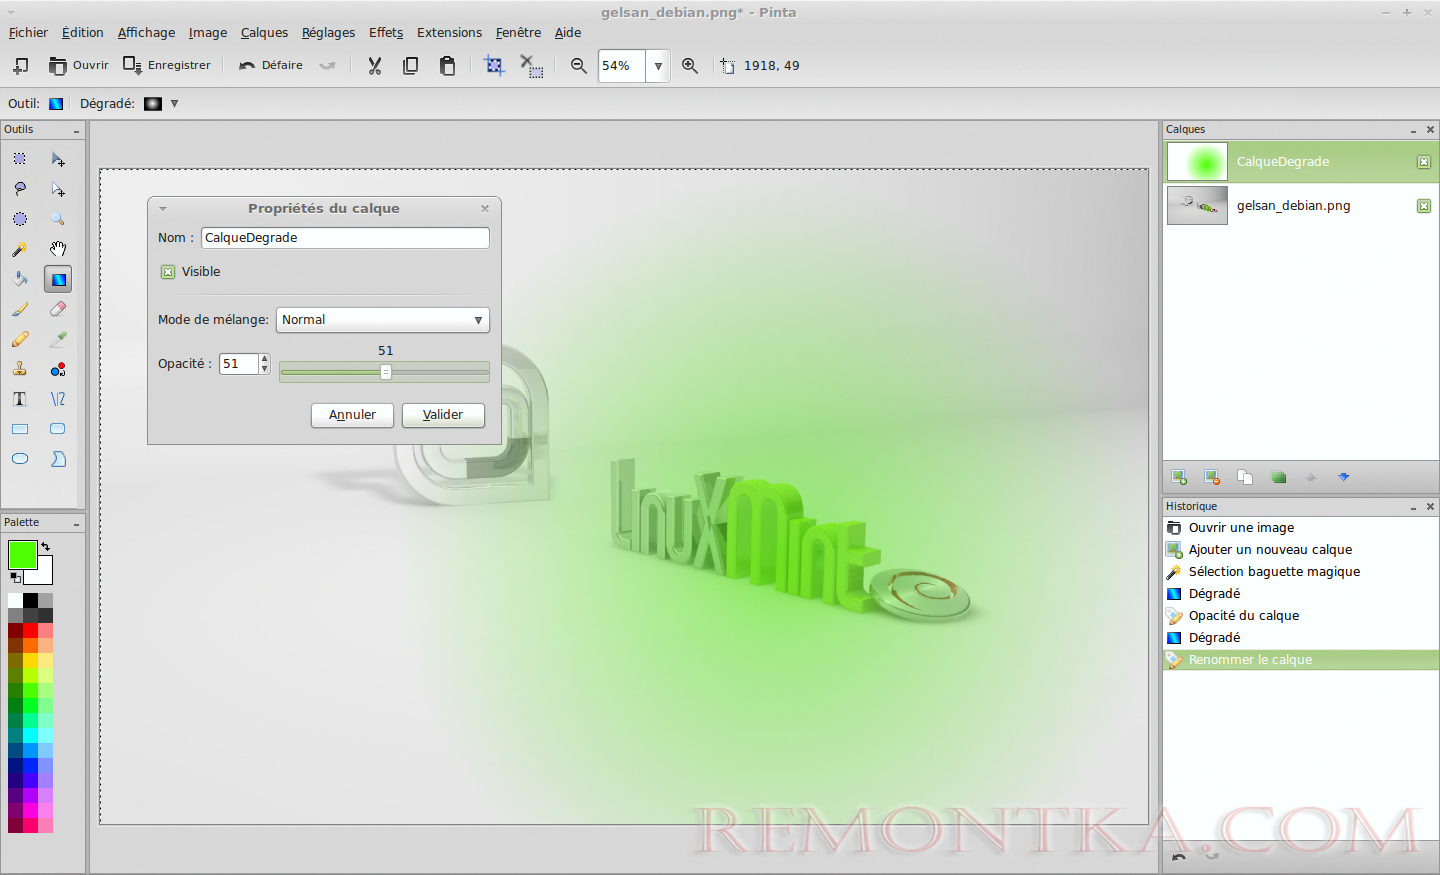Screen dimensions: 1440x875
Task: Click the Annuler button
Action: [x=352, y=415]
